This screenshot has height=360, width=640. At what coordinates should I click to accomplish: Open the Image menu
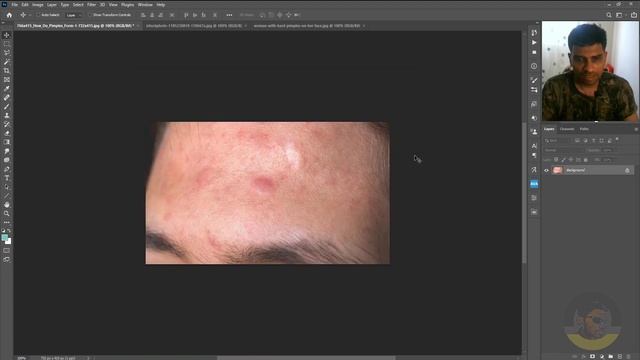point(38,5)
